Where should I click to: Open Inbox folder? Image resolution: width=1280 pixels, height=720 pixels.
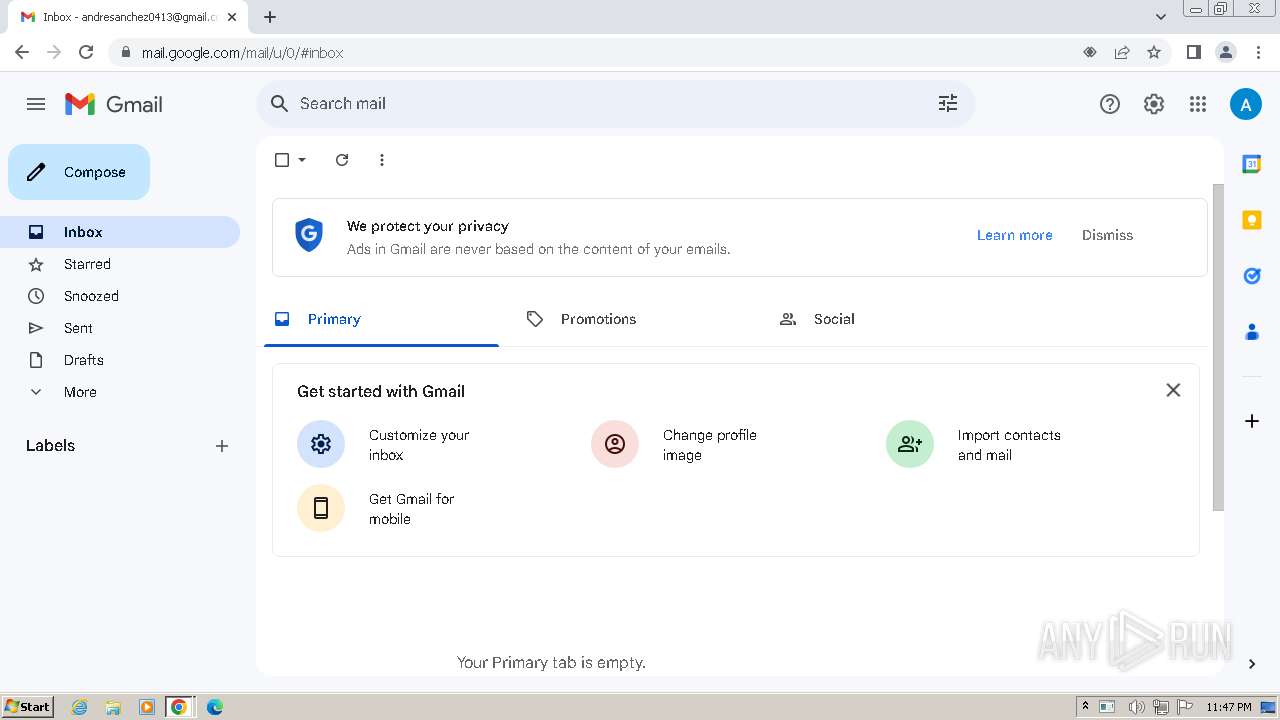(x=120, y=232)
